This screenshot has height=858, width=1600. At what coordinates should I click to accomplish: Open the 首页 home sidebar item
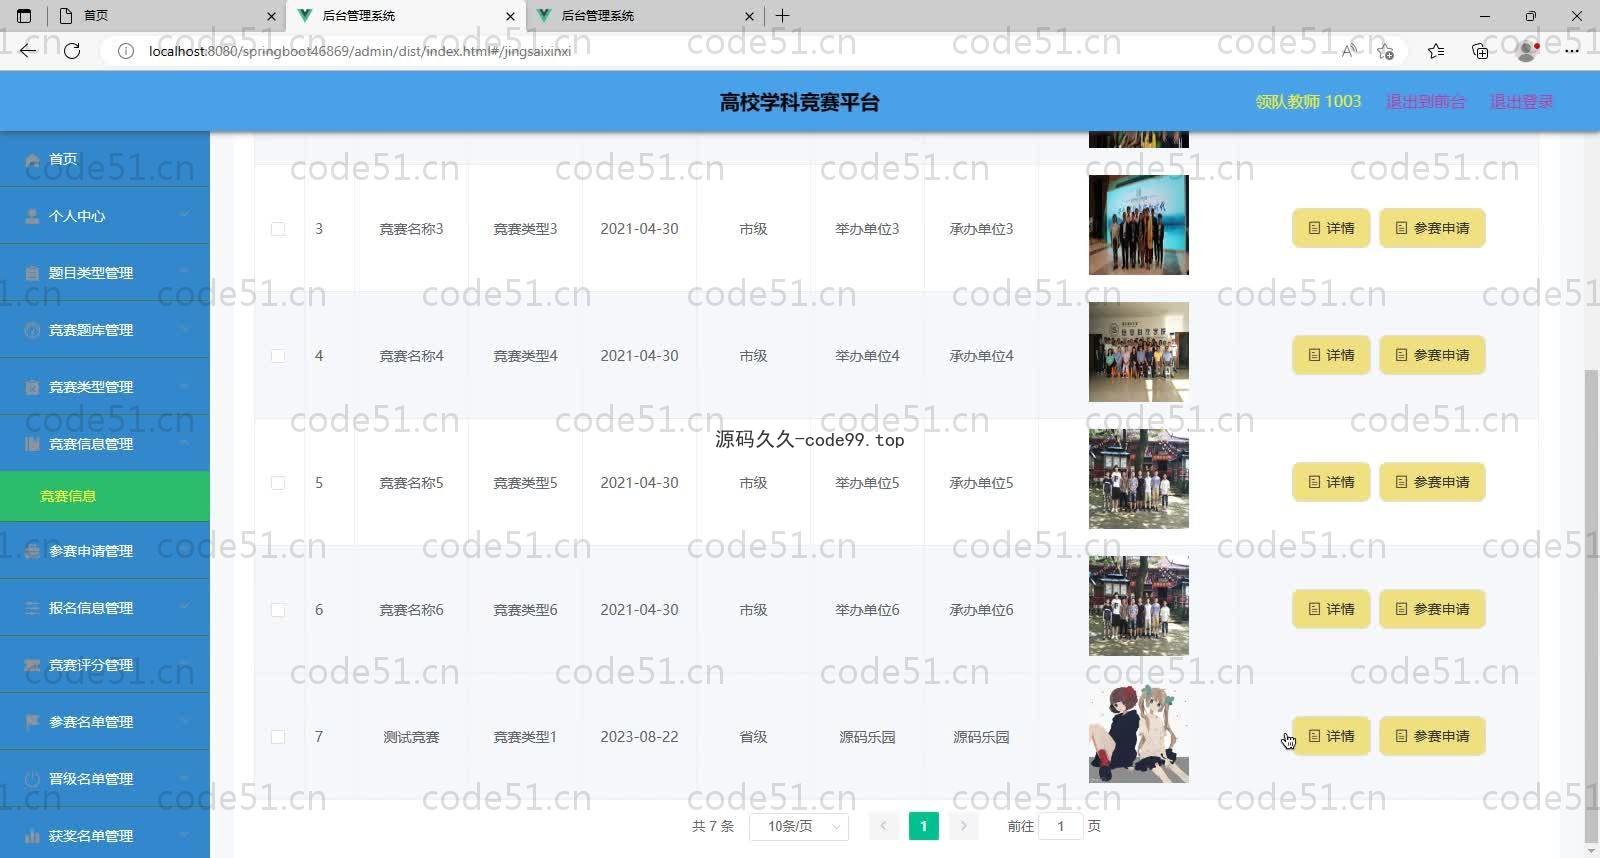point(105,159)
